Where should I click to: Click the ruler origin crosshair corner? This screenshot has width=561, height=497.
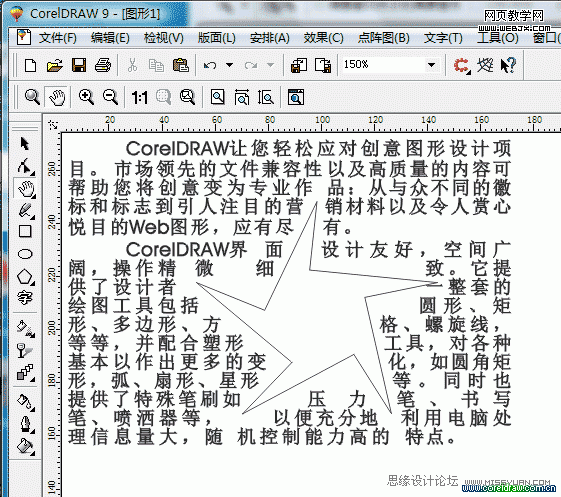click(x=53, y=125)
